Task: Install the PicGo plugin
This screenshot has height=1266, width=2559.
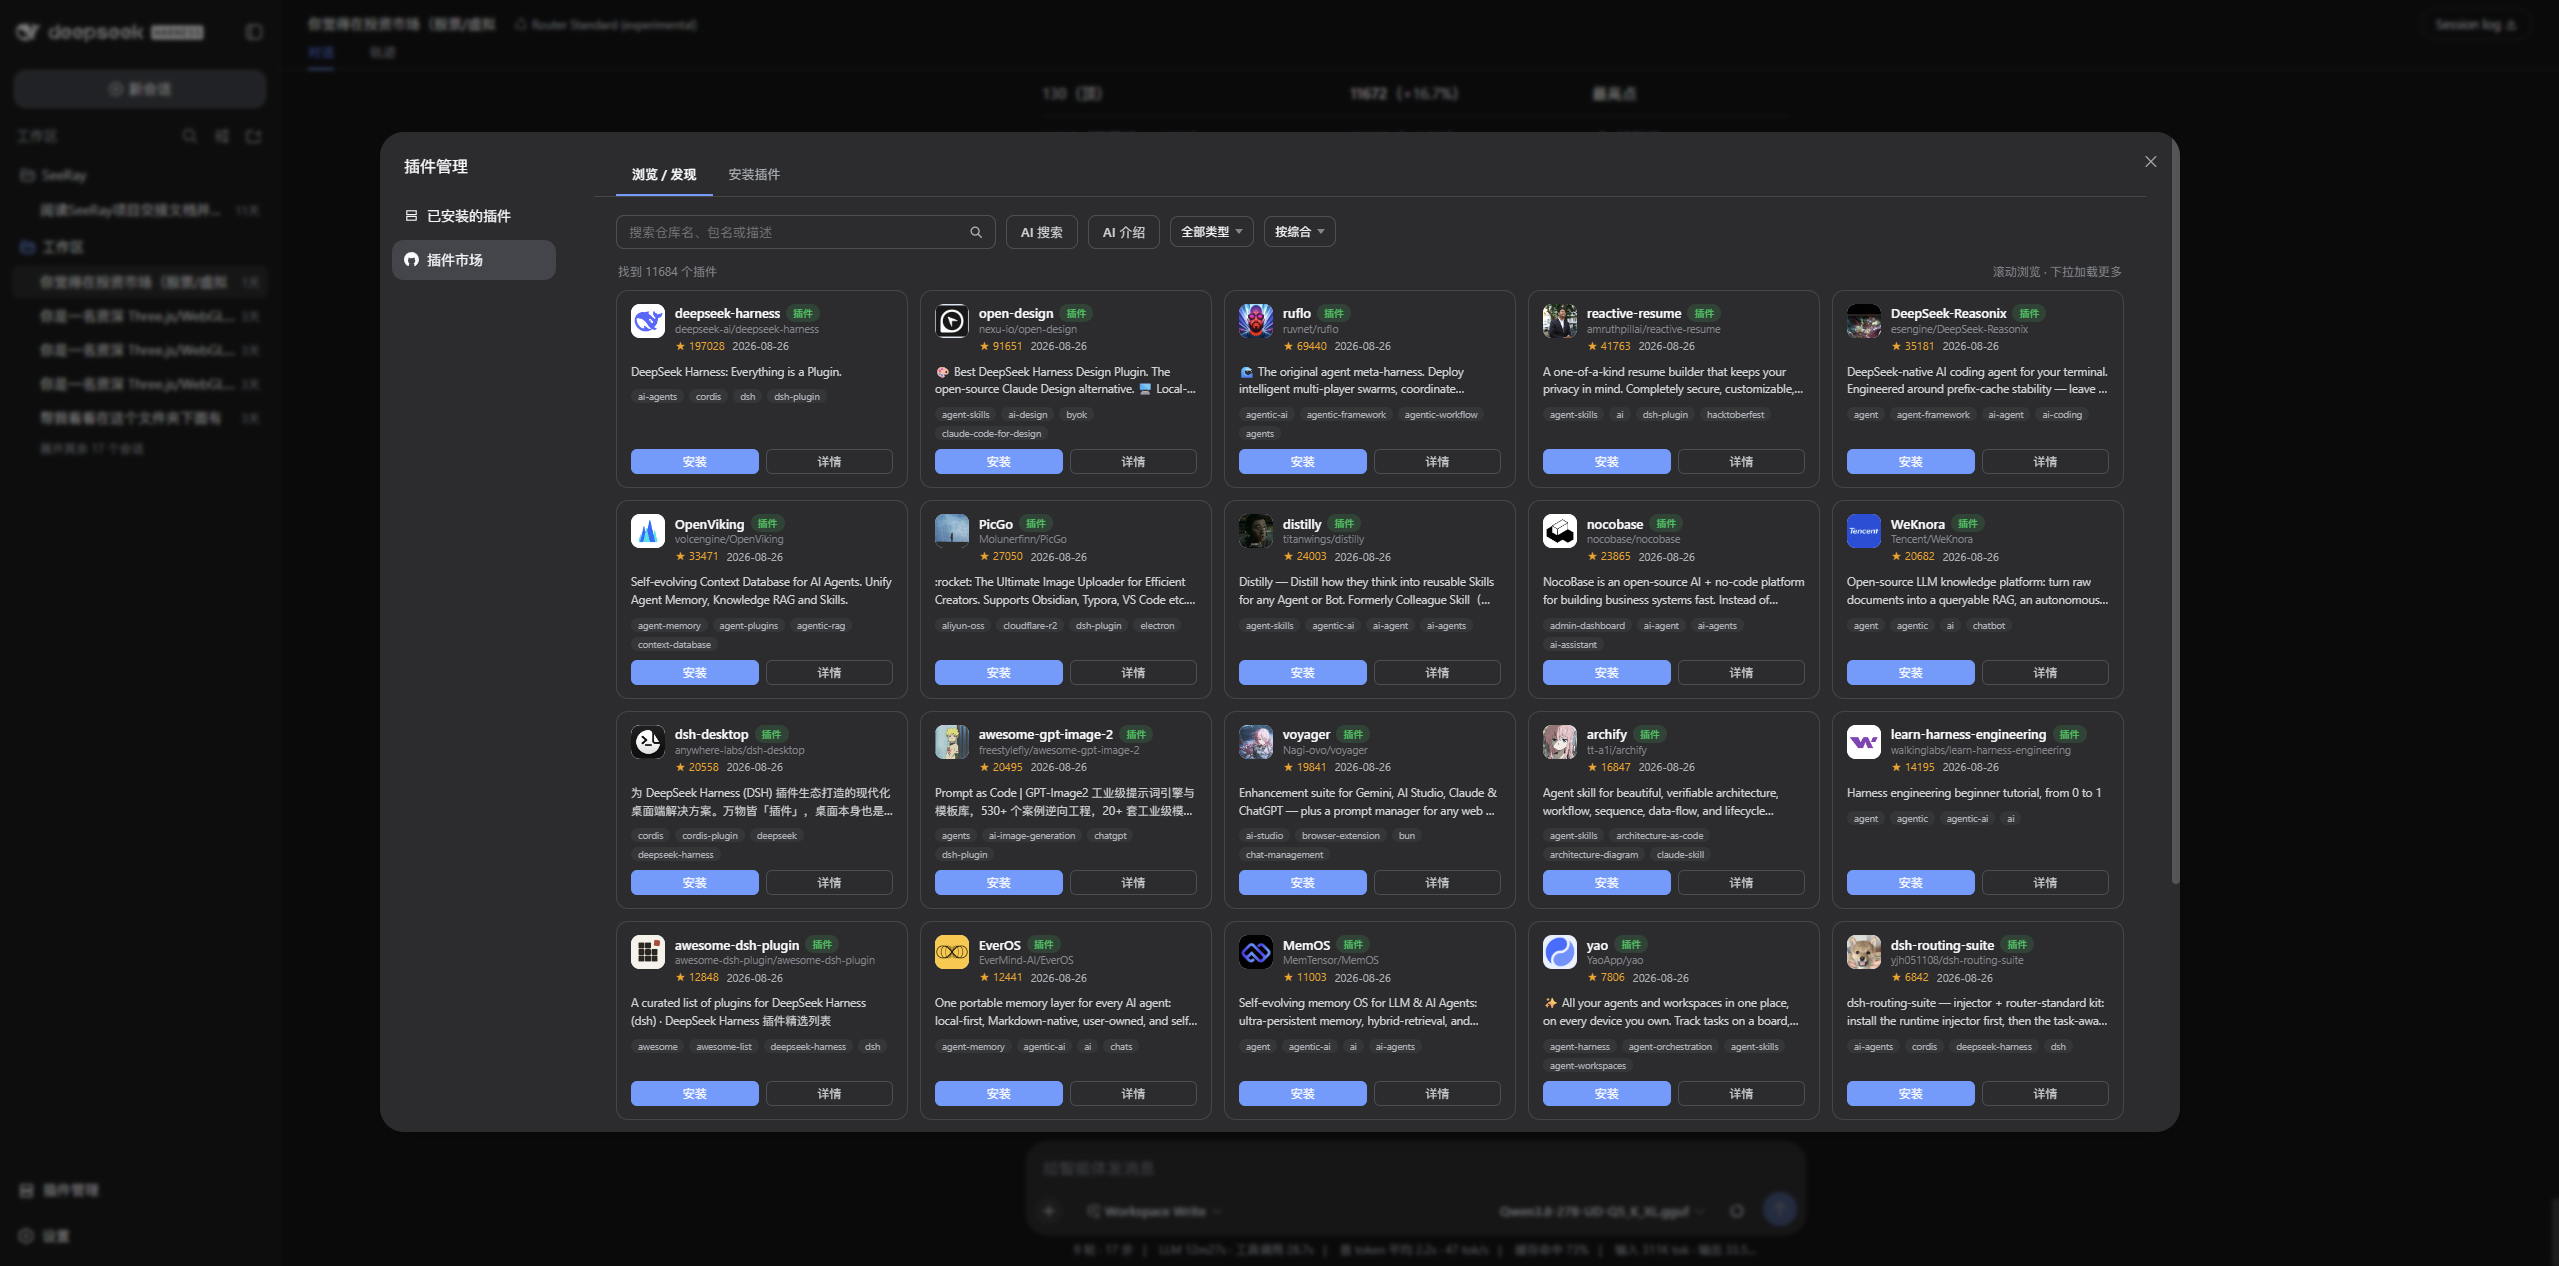Action: [x=999, y=673]
